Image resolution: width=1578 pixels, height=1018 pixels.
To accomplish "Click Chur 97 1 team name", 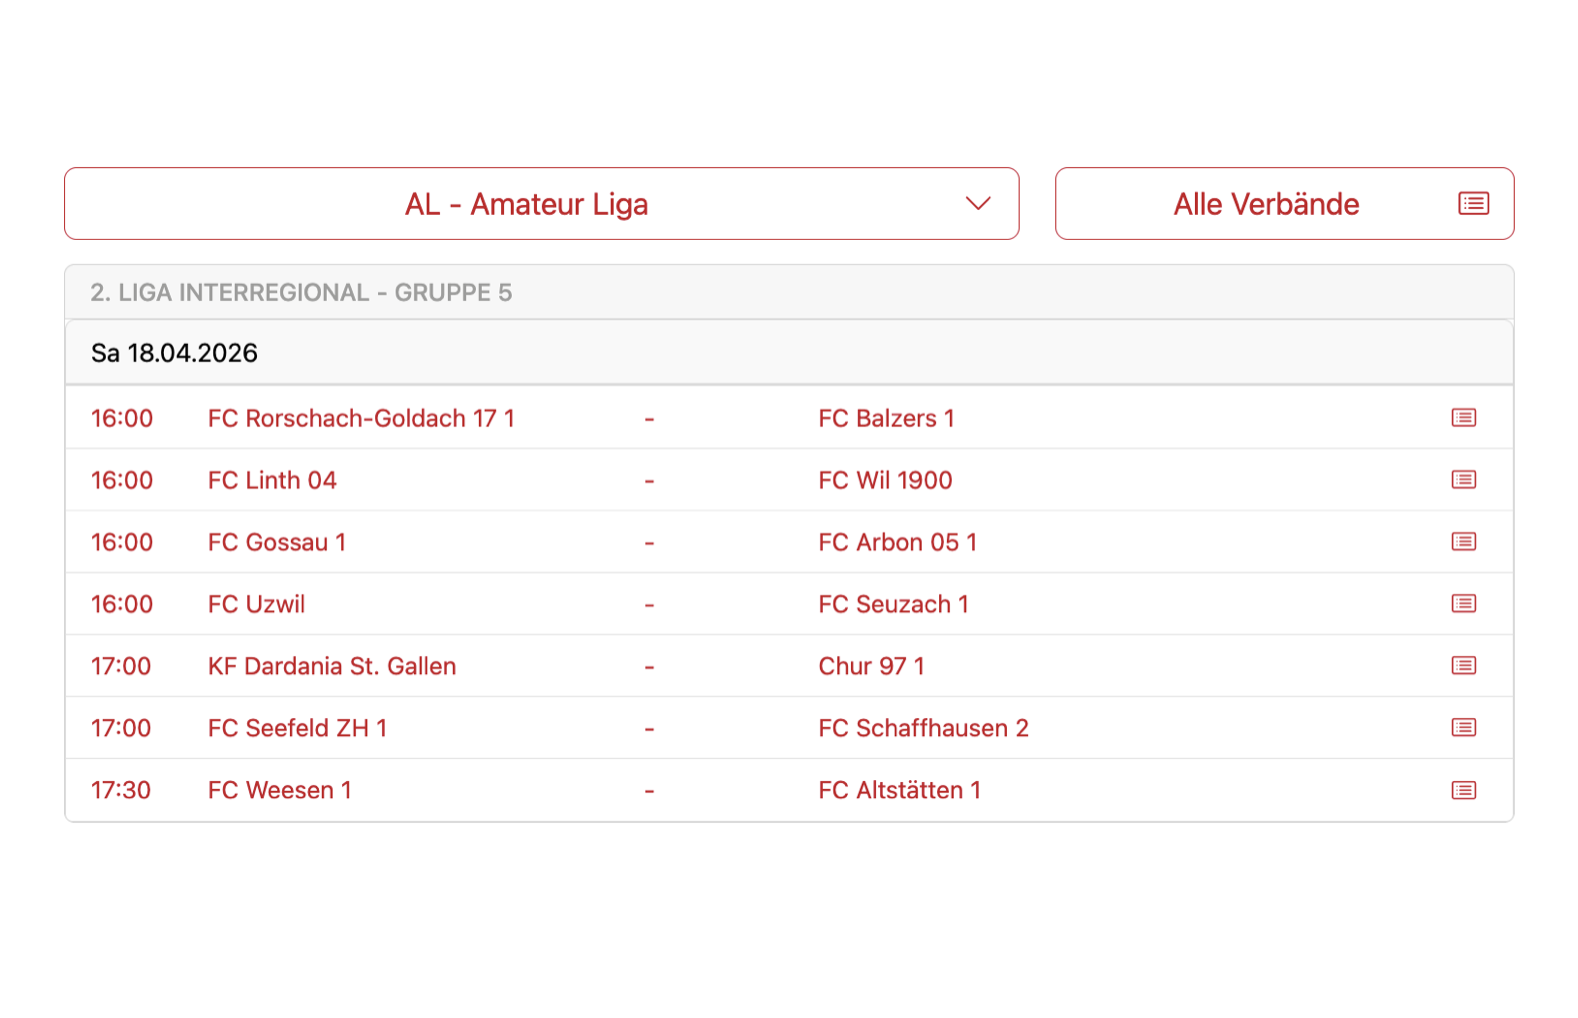I will 871,666.
